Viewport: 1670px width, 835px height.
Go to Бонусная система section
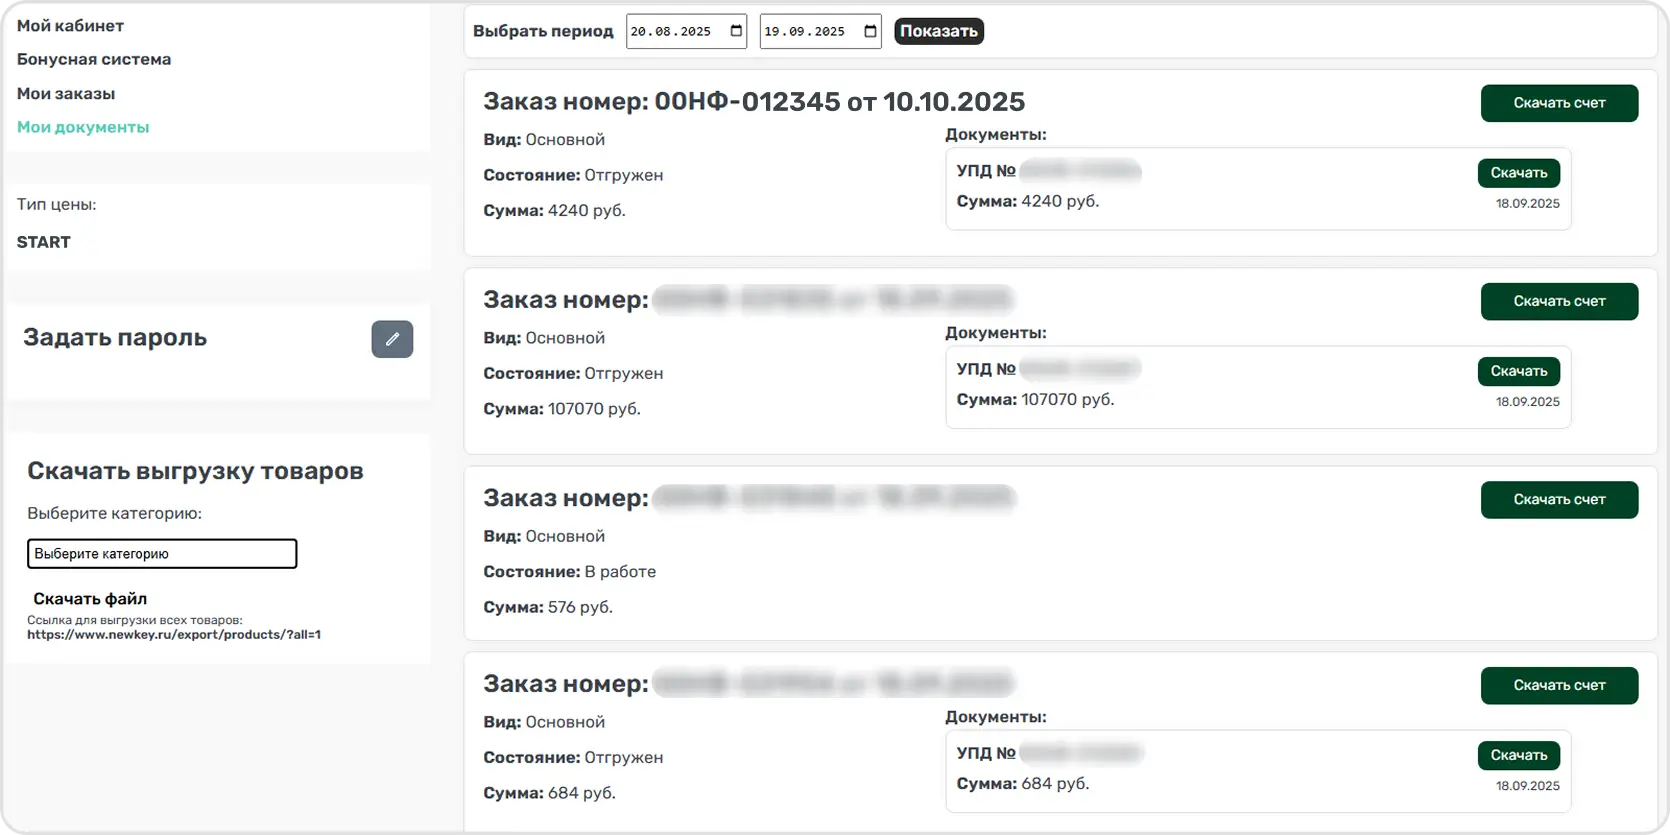[94, 59]
